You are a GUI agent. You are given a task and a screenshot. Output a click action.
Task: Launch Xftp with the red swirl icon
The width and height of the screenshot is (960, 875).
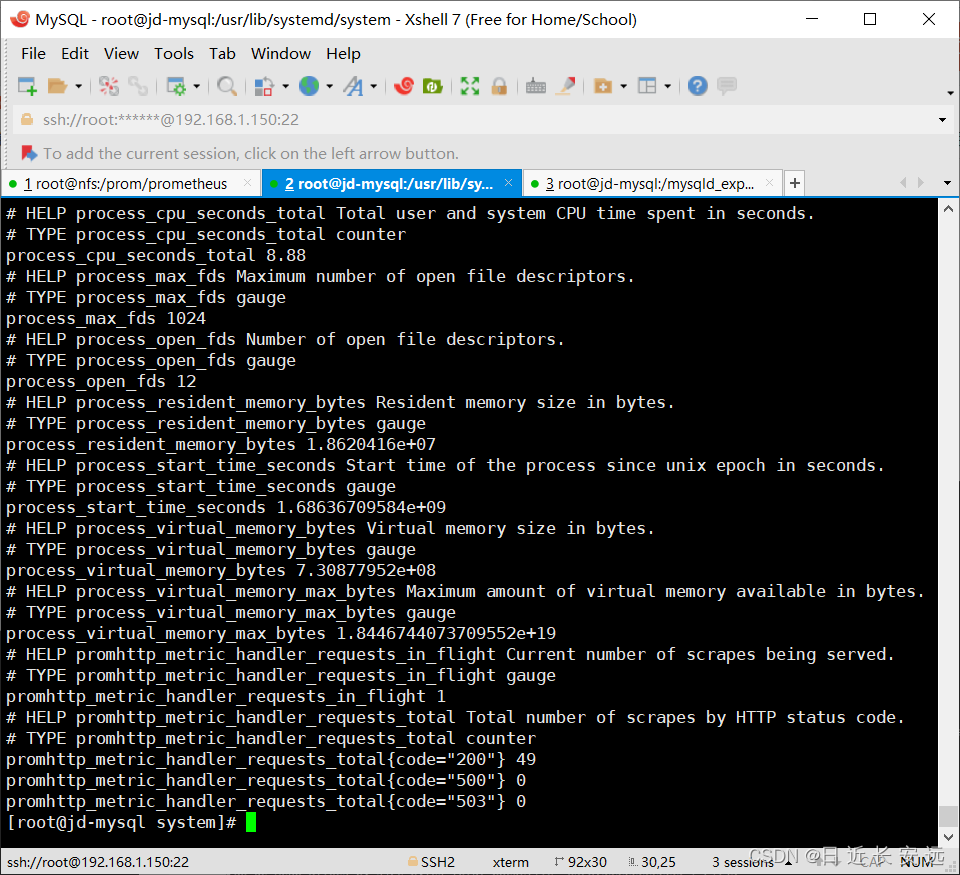coord(403,86)
